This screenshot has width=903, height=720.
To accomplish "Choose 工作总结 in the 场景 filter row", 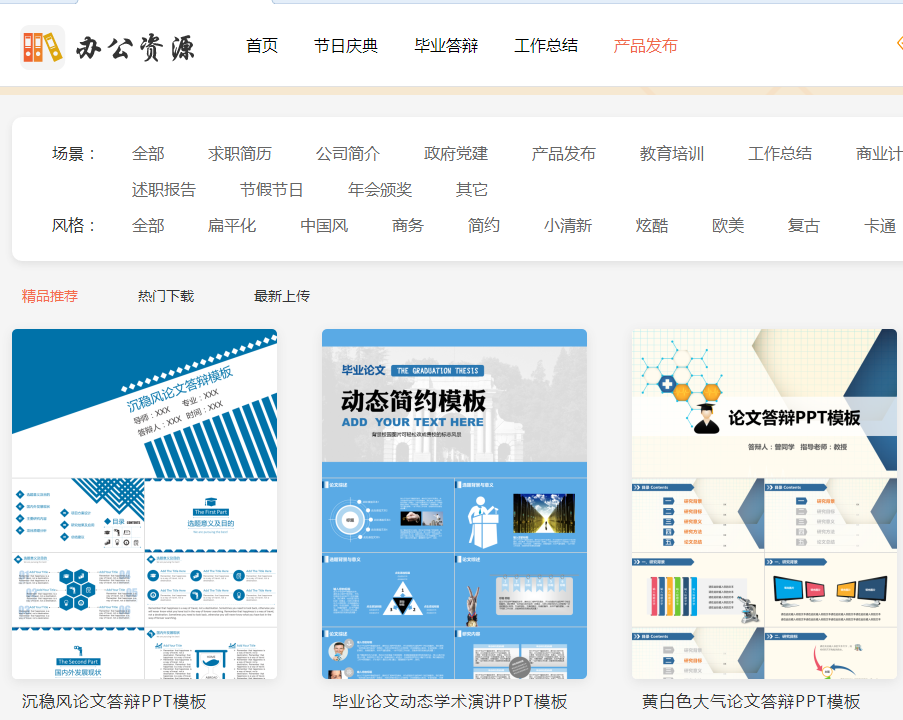I will coord(780,154).
